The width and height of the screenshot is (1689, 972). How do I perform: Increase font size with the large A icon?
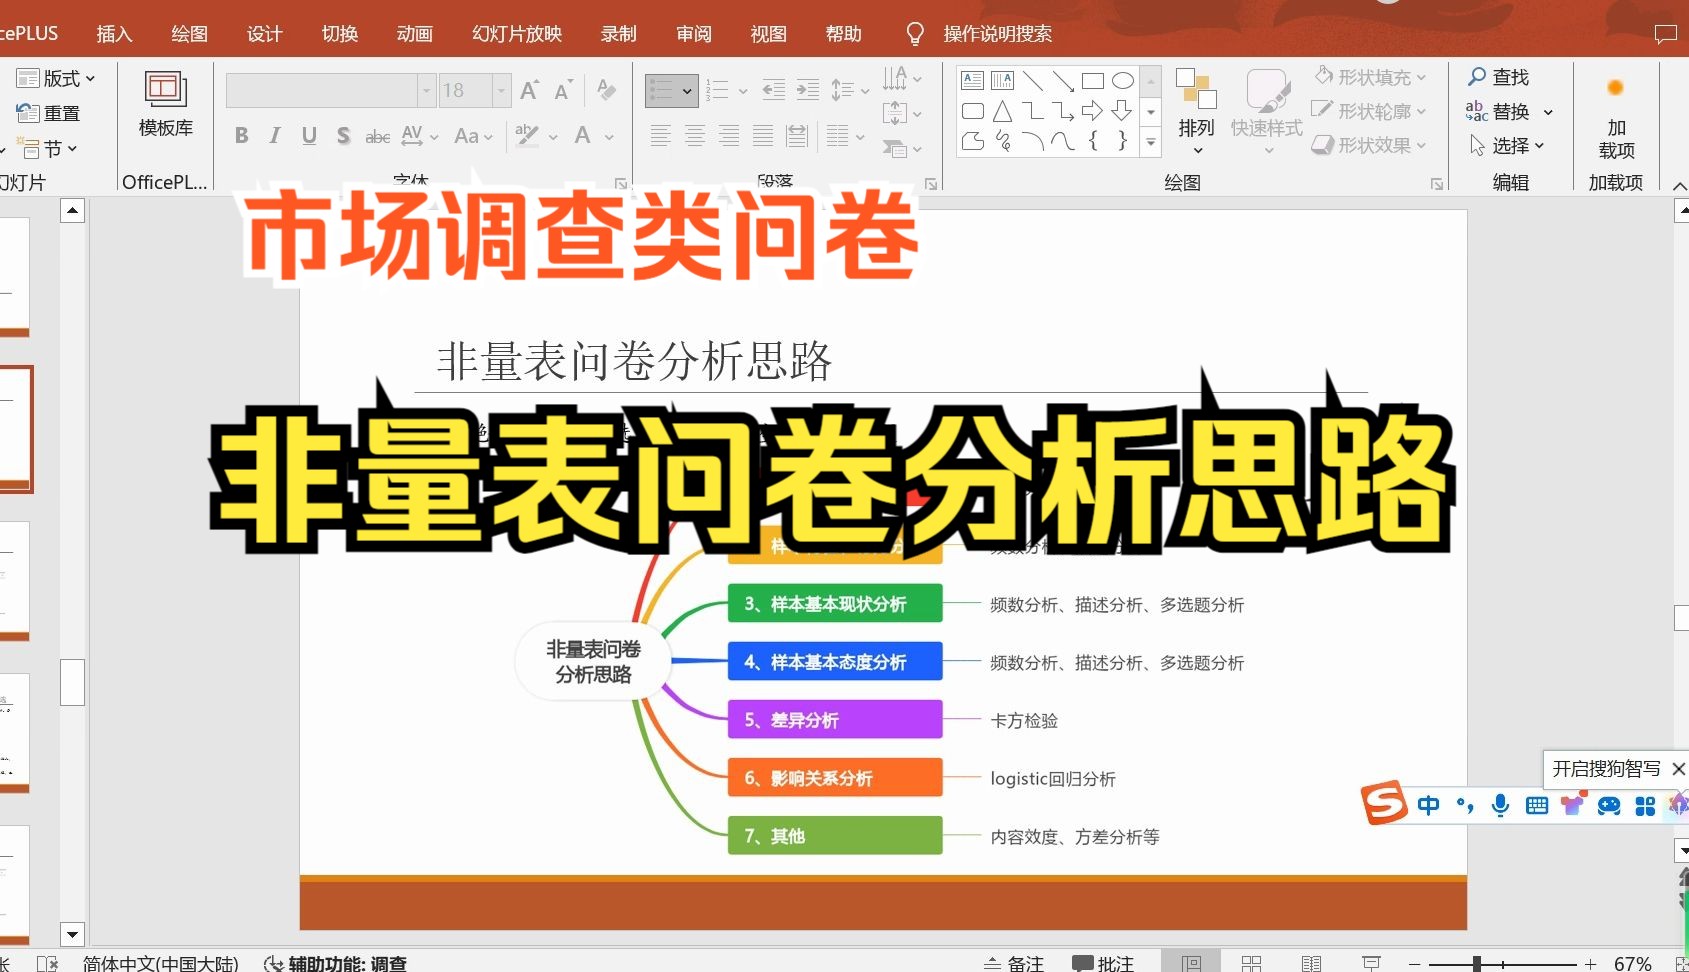click(530, 91)
